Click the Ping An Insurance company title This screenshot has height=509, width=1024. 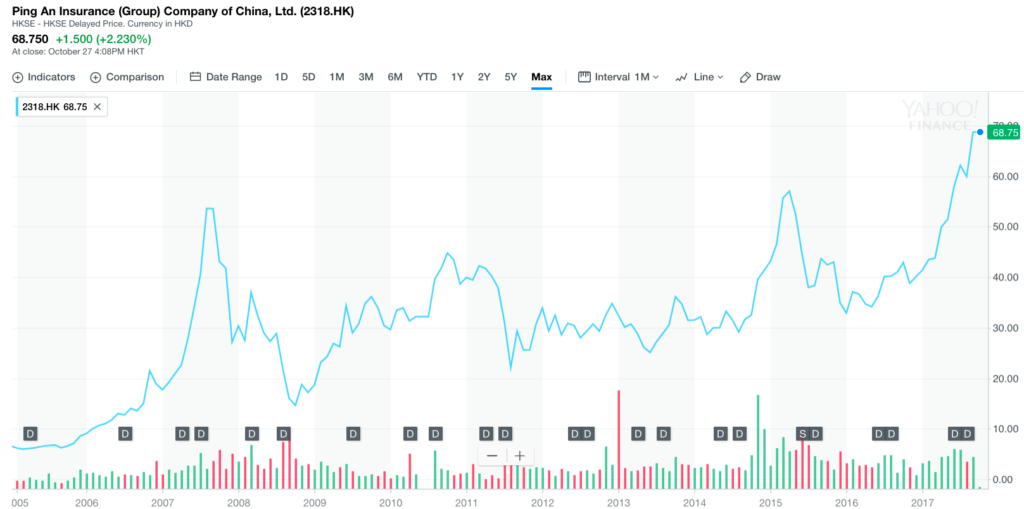183,12
